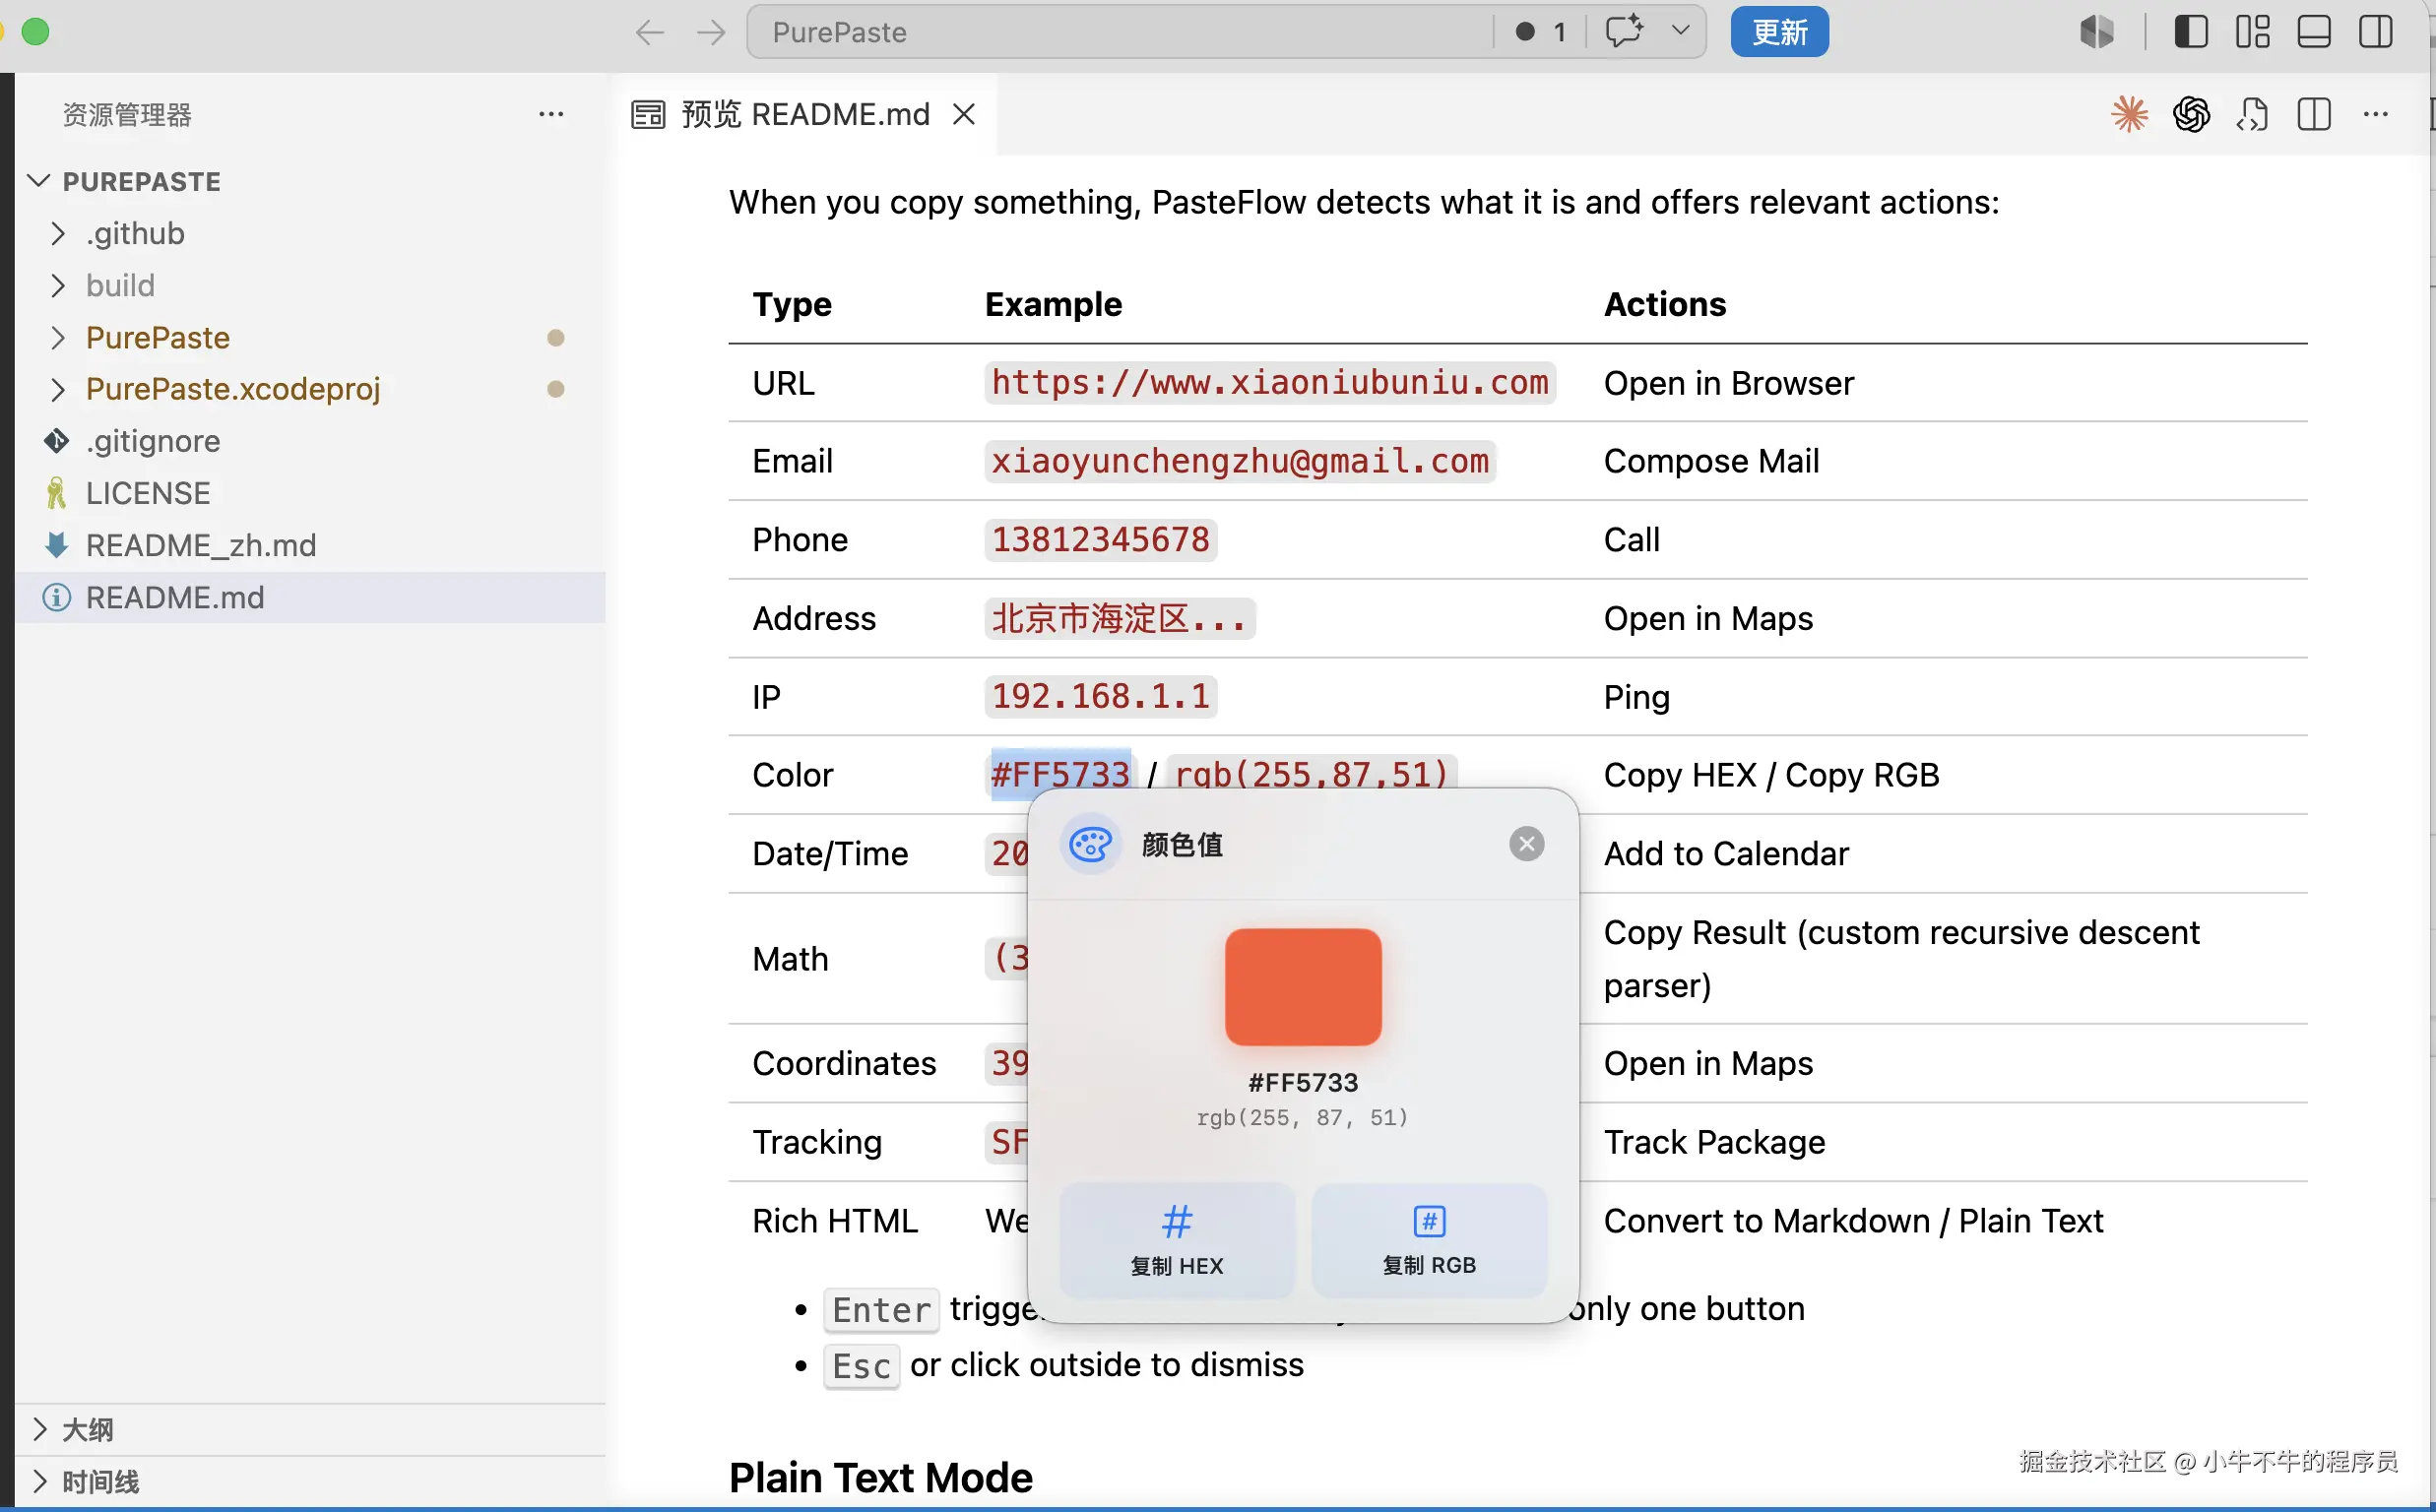Click the Compose Mail action text
Viewport: 2436px width, 1512px height.
click(x=1711, y=461)
